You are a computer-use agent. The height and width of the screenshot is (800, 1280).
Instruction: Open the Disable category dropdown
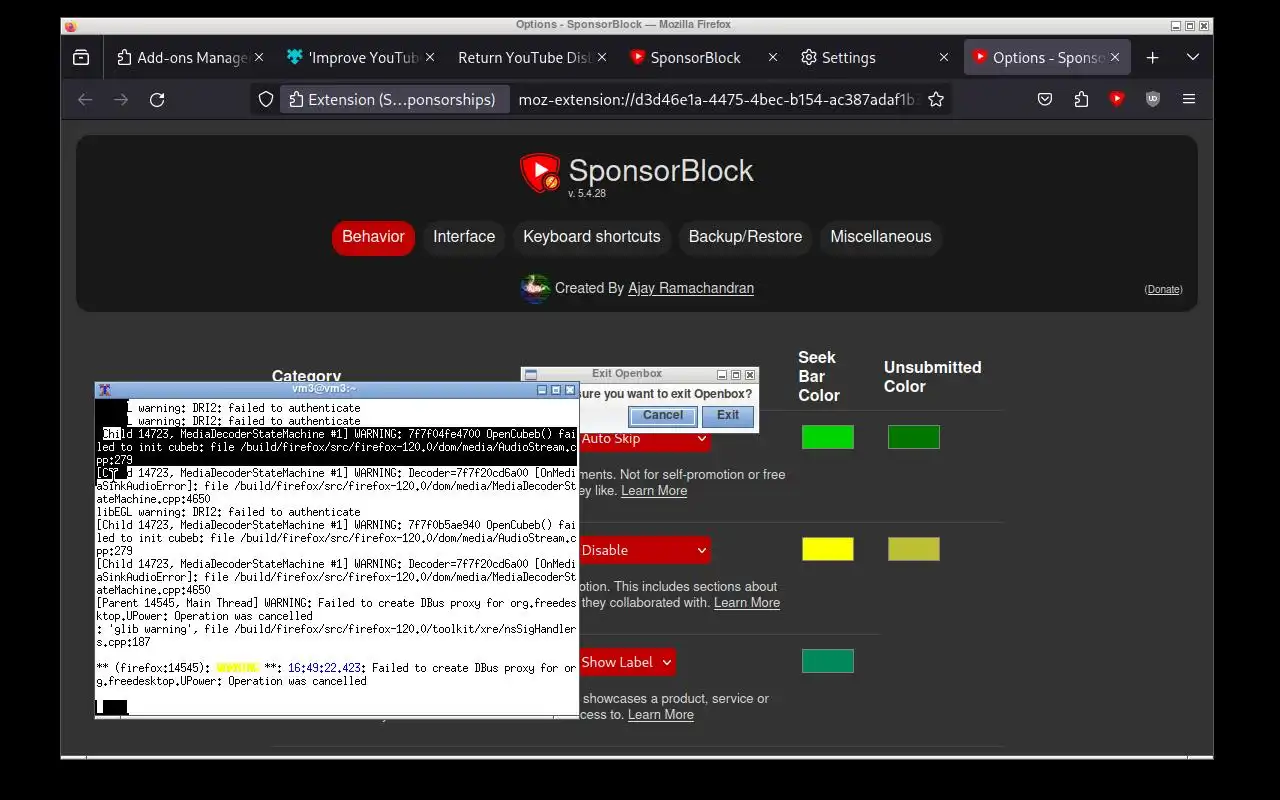pos(644,550)
